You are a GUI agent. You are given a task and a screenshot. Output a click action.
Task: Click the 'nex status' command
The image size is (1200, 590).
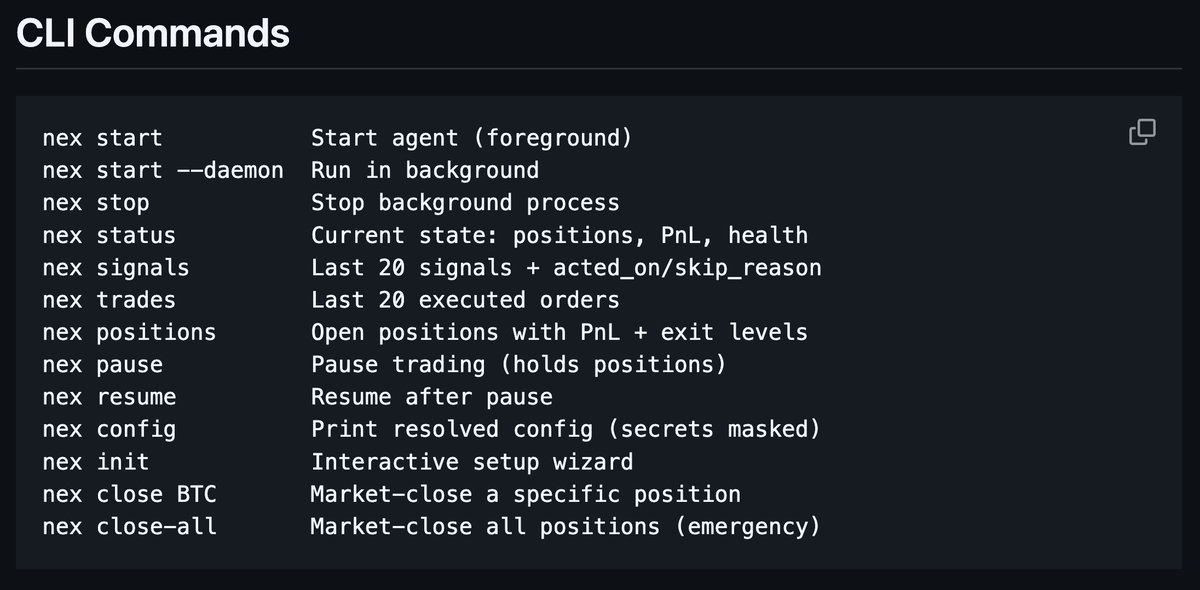tap(109, 236)
